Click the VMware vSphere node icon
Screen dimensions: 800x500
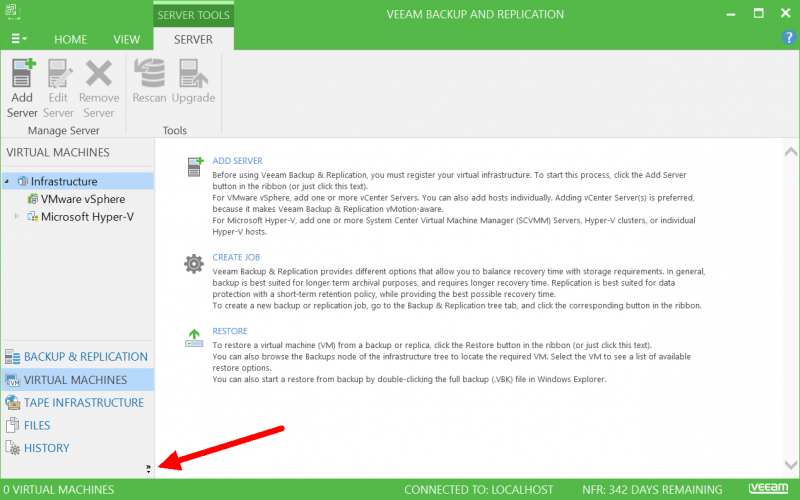pyautogui.click(x=33, y=199)
